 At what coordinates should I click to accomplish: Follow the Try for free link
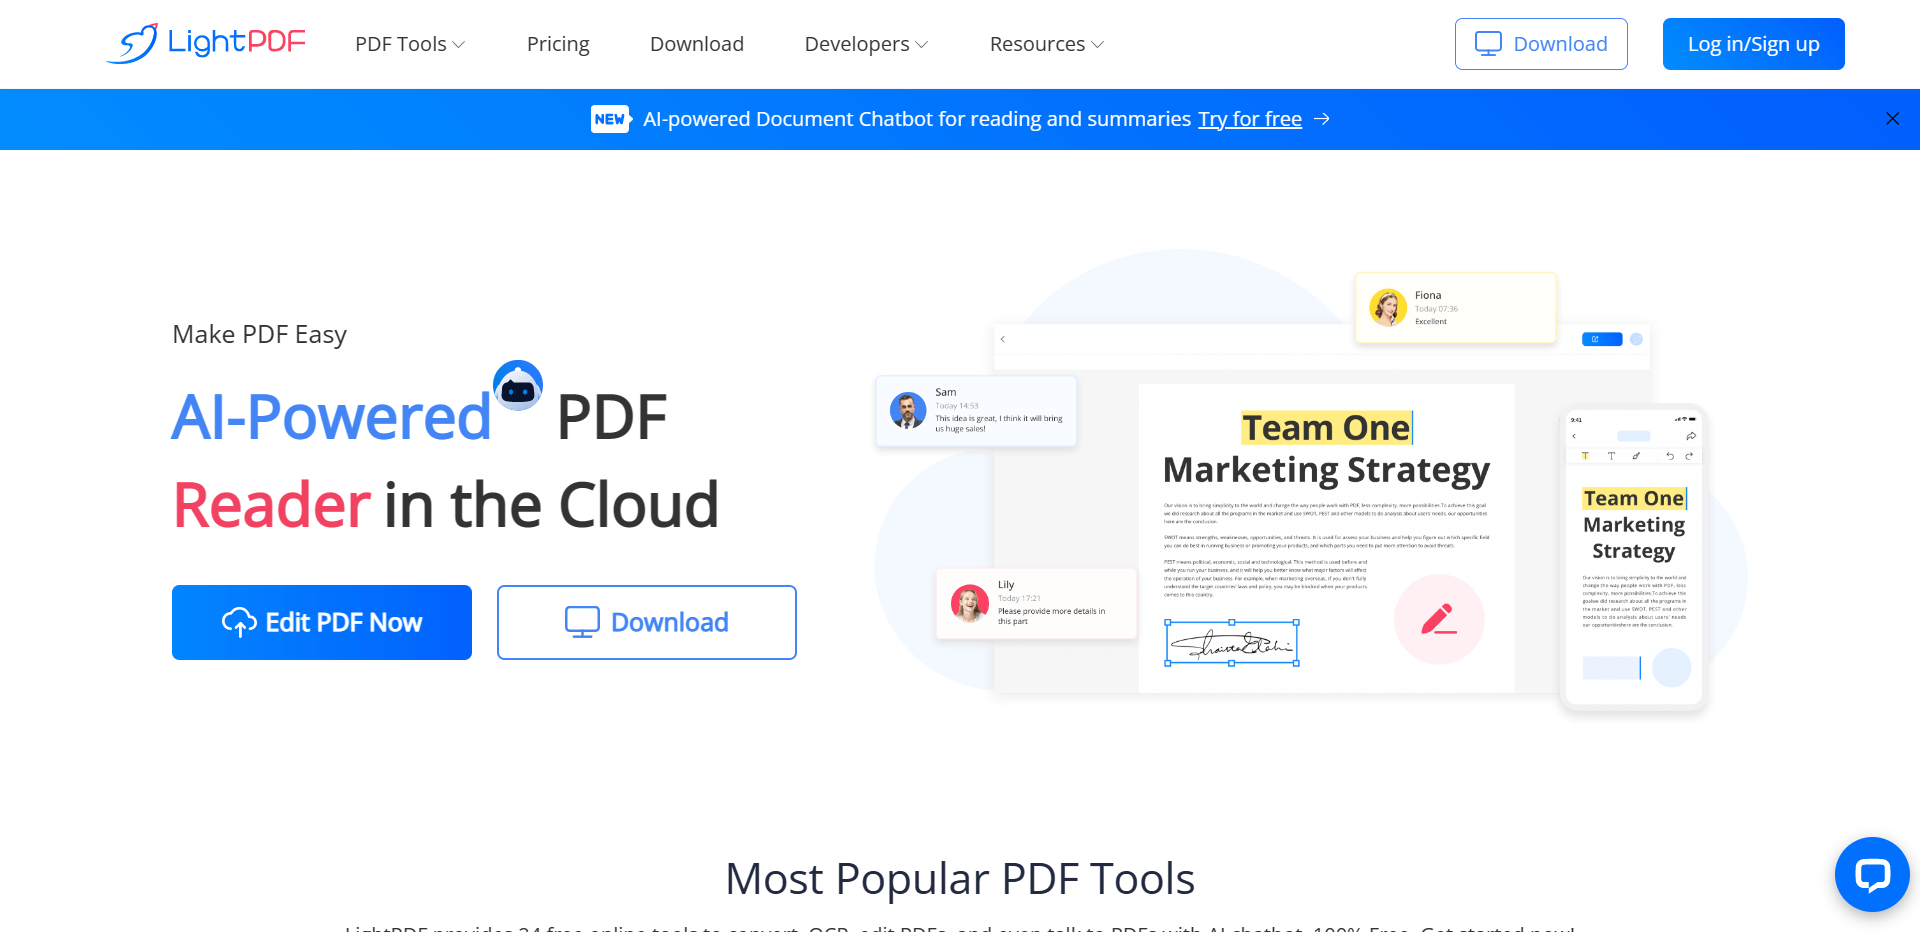click(x=1250, y=119)
